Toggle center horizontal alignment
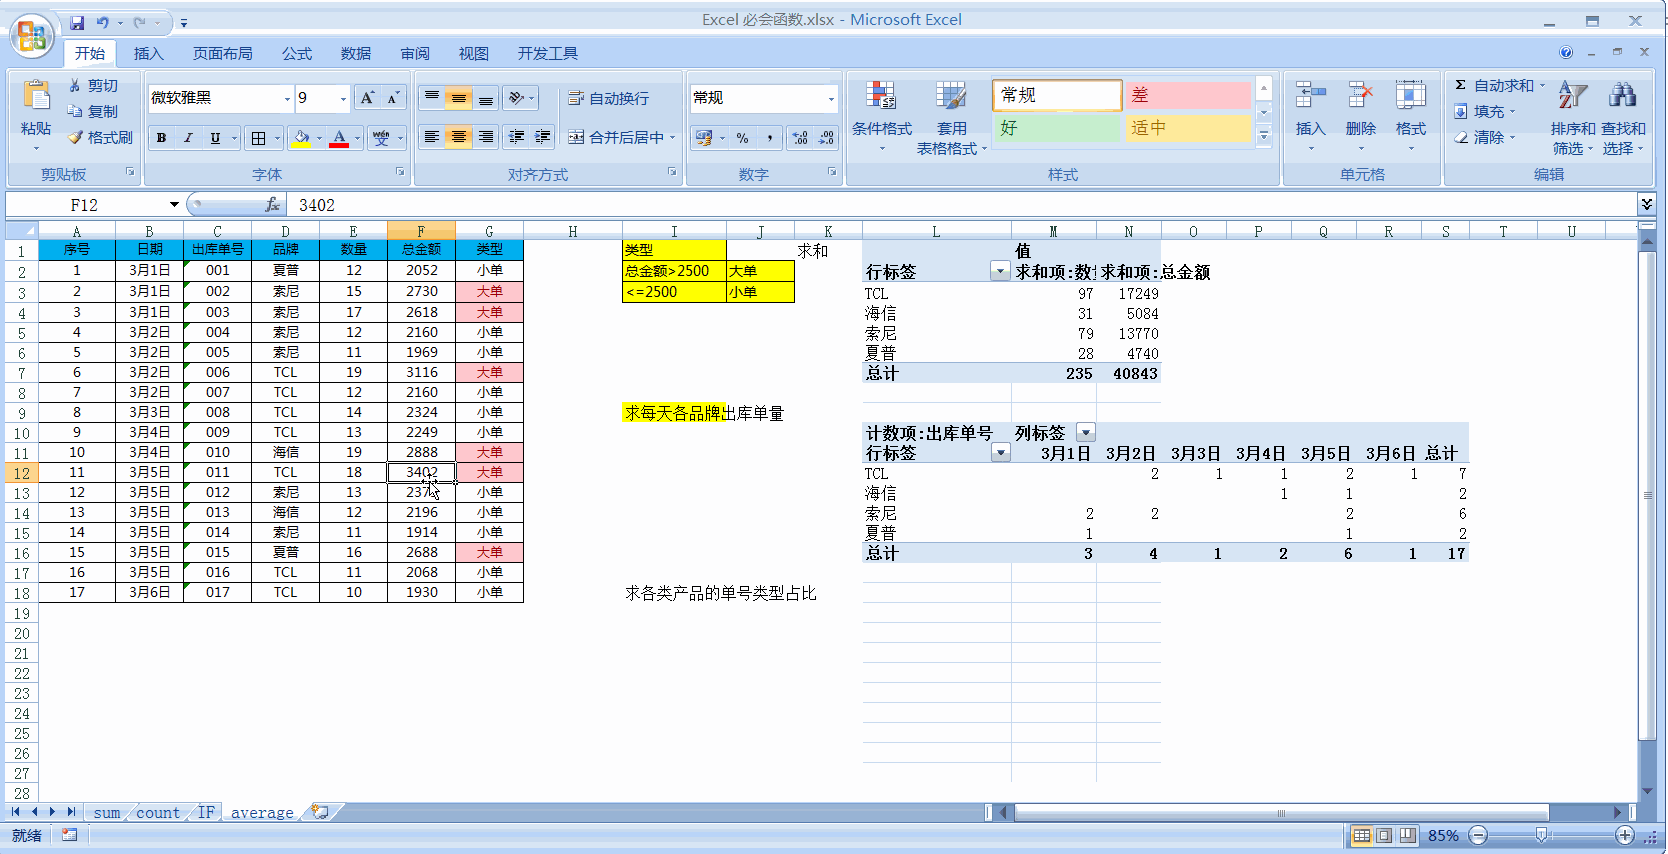The width and height of the screenshot is (1668, 854). (x=458, y=137)
